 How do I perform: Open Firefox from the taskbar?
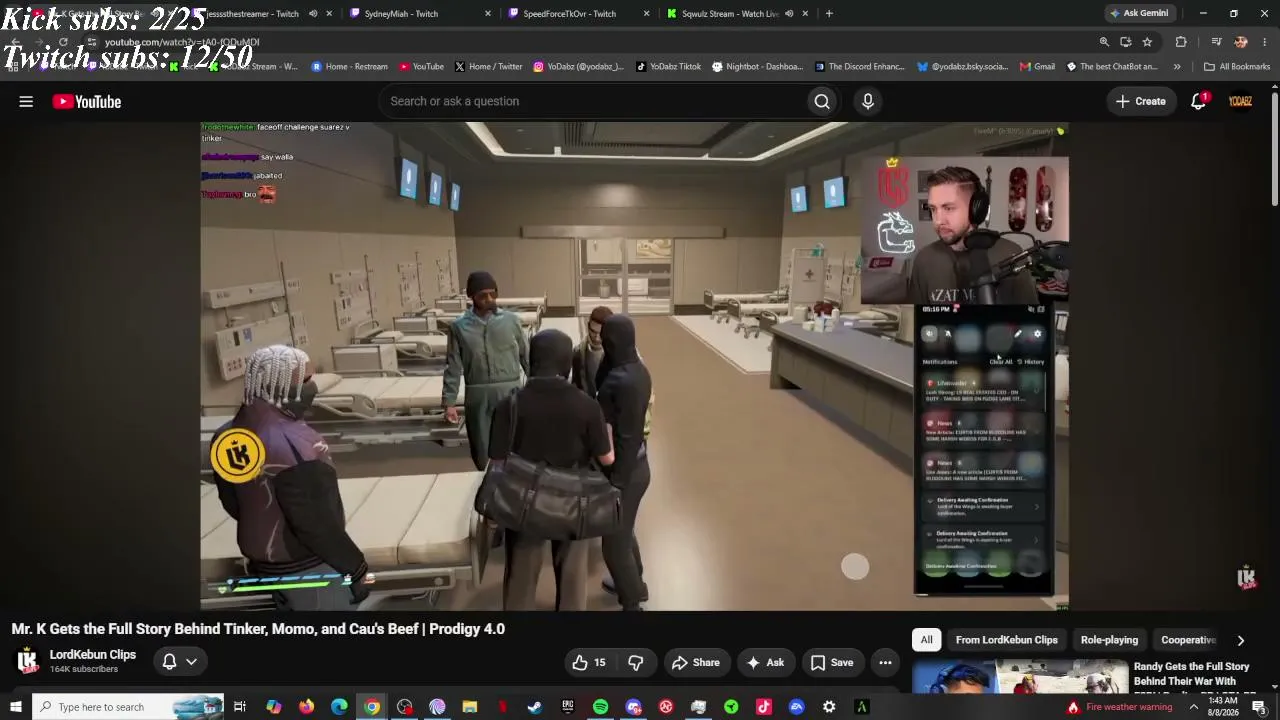306,707
